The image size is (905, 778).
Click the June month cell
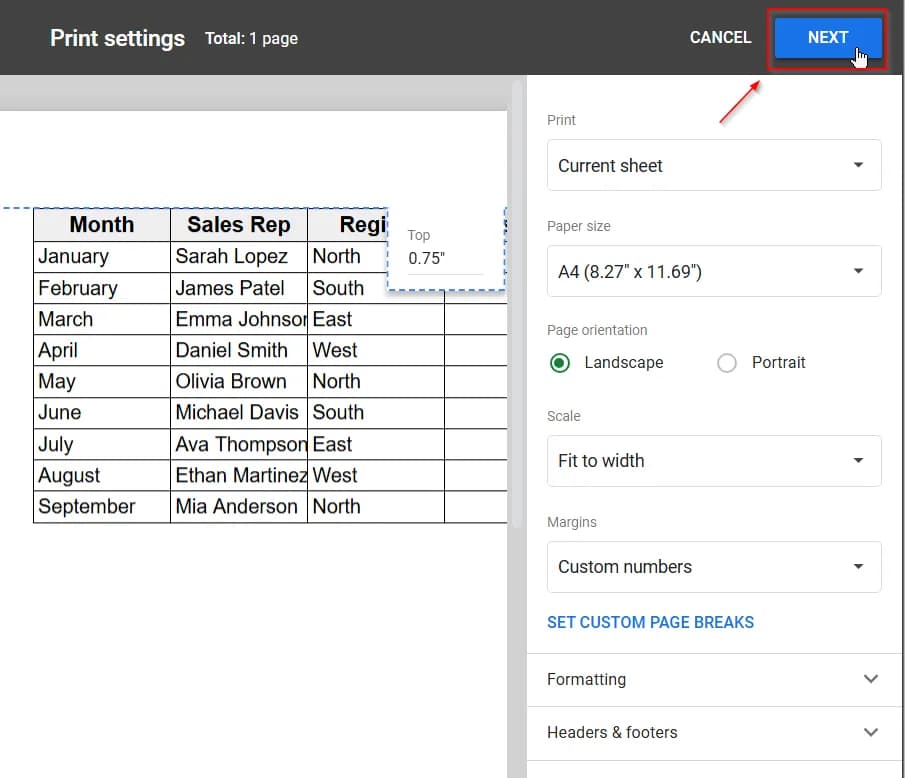click(102, 413)
